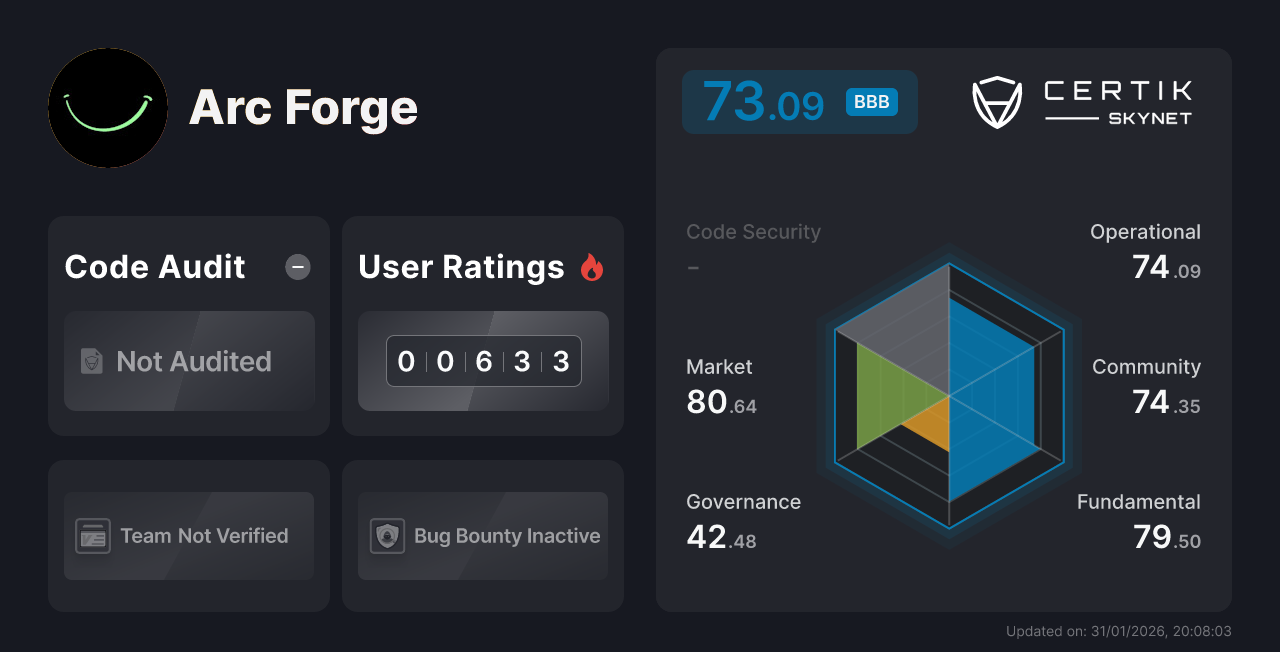The height and width of the screenshot is (652, 1280).
Task: Select the Governance 42.48 metric
Action: click(x=744, y=520)
